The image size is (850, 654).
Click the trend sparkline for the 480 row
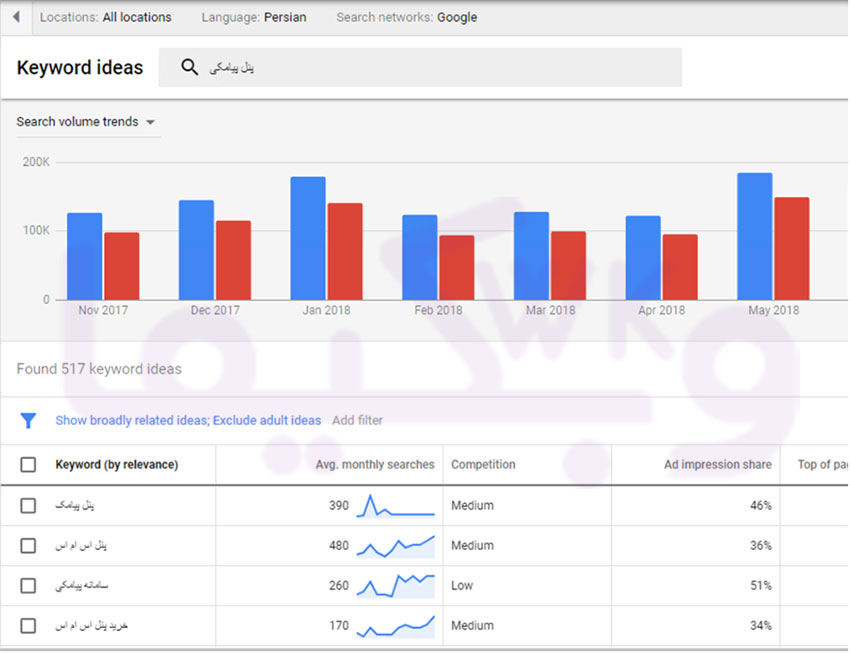coord(396,546)
